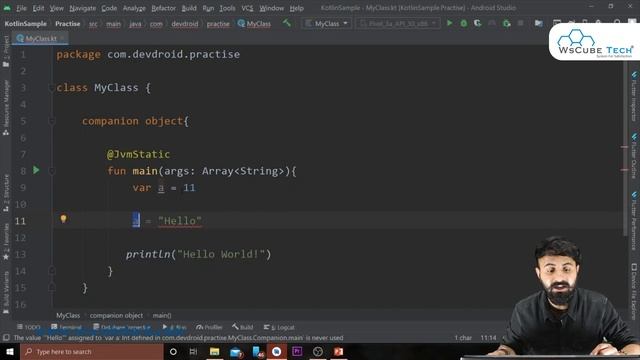
Task: Click the Windows Start button
Action: pos(9,351)
